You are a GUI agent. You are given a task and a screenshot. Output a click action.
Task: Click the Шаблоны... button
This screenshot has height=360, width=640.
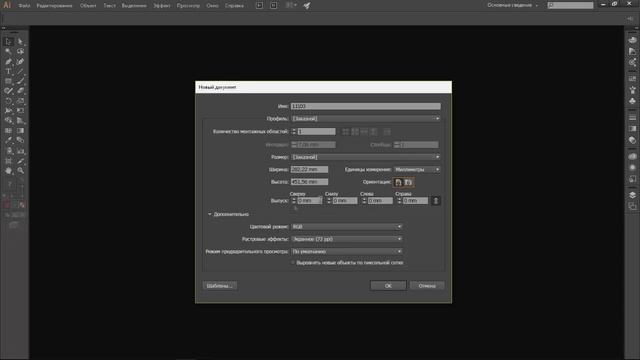[x=220, y=286]
